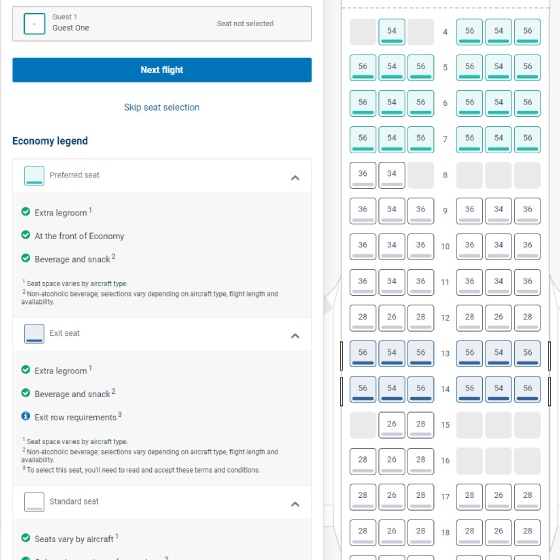Click the Standard seat legend icon
560x560 pixels.
click(x=34, y=502)
